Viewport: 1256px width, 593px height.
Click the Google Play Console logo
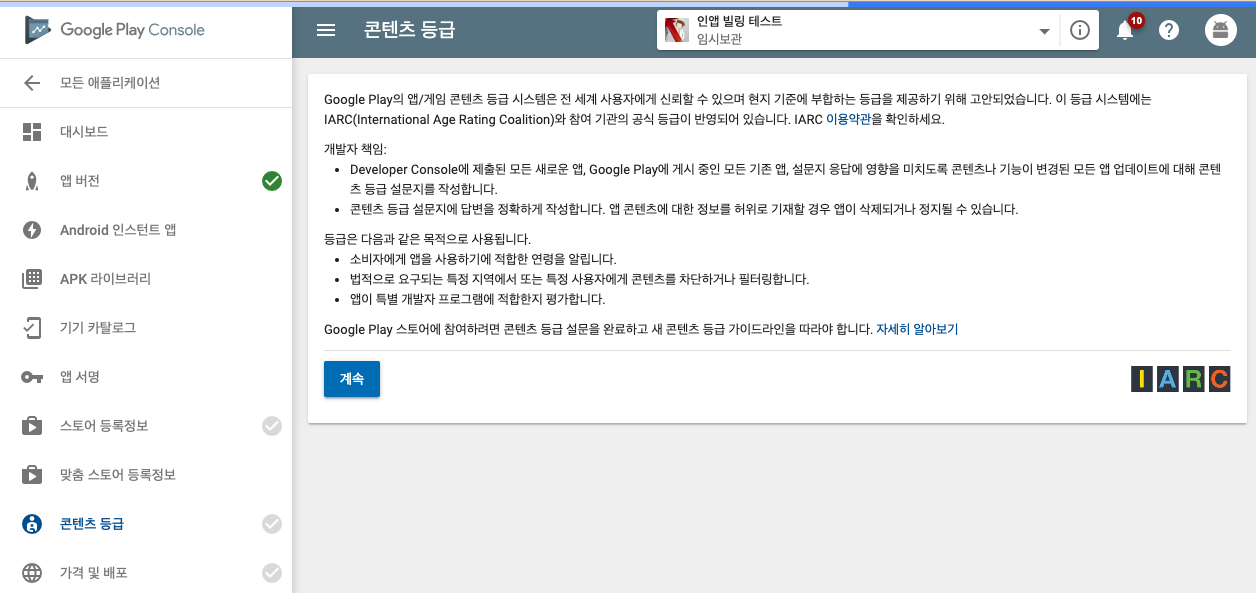[115, 30]
